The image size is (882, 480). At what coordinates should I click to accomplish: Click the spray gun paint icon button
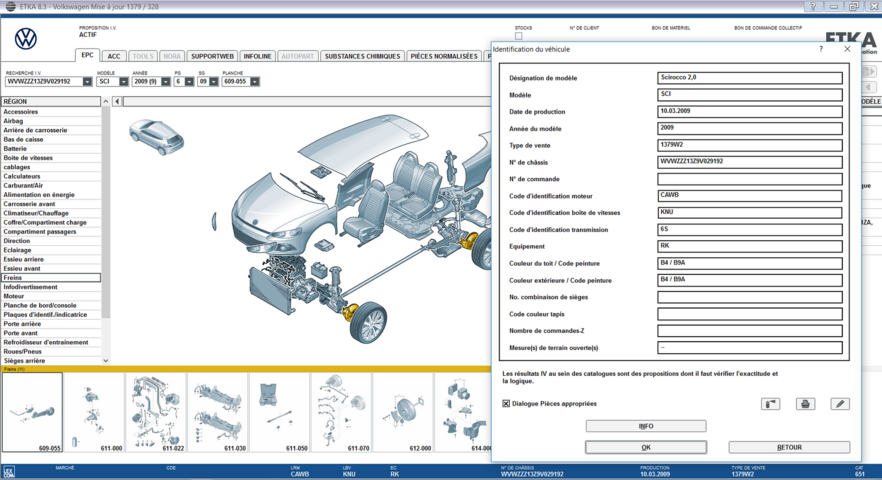[770, 403]
